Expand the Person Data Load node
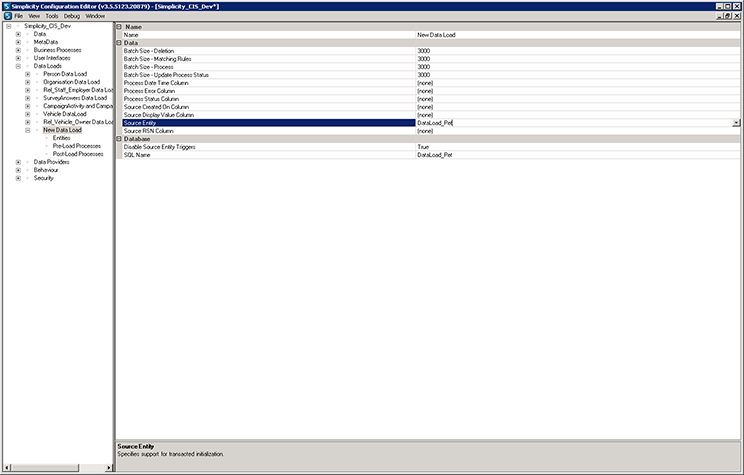This screenshot has height=475, width=744. pos(28,75)
